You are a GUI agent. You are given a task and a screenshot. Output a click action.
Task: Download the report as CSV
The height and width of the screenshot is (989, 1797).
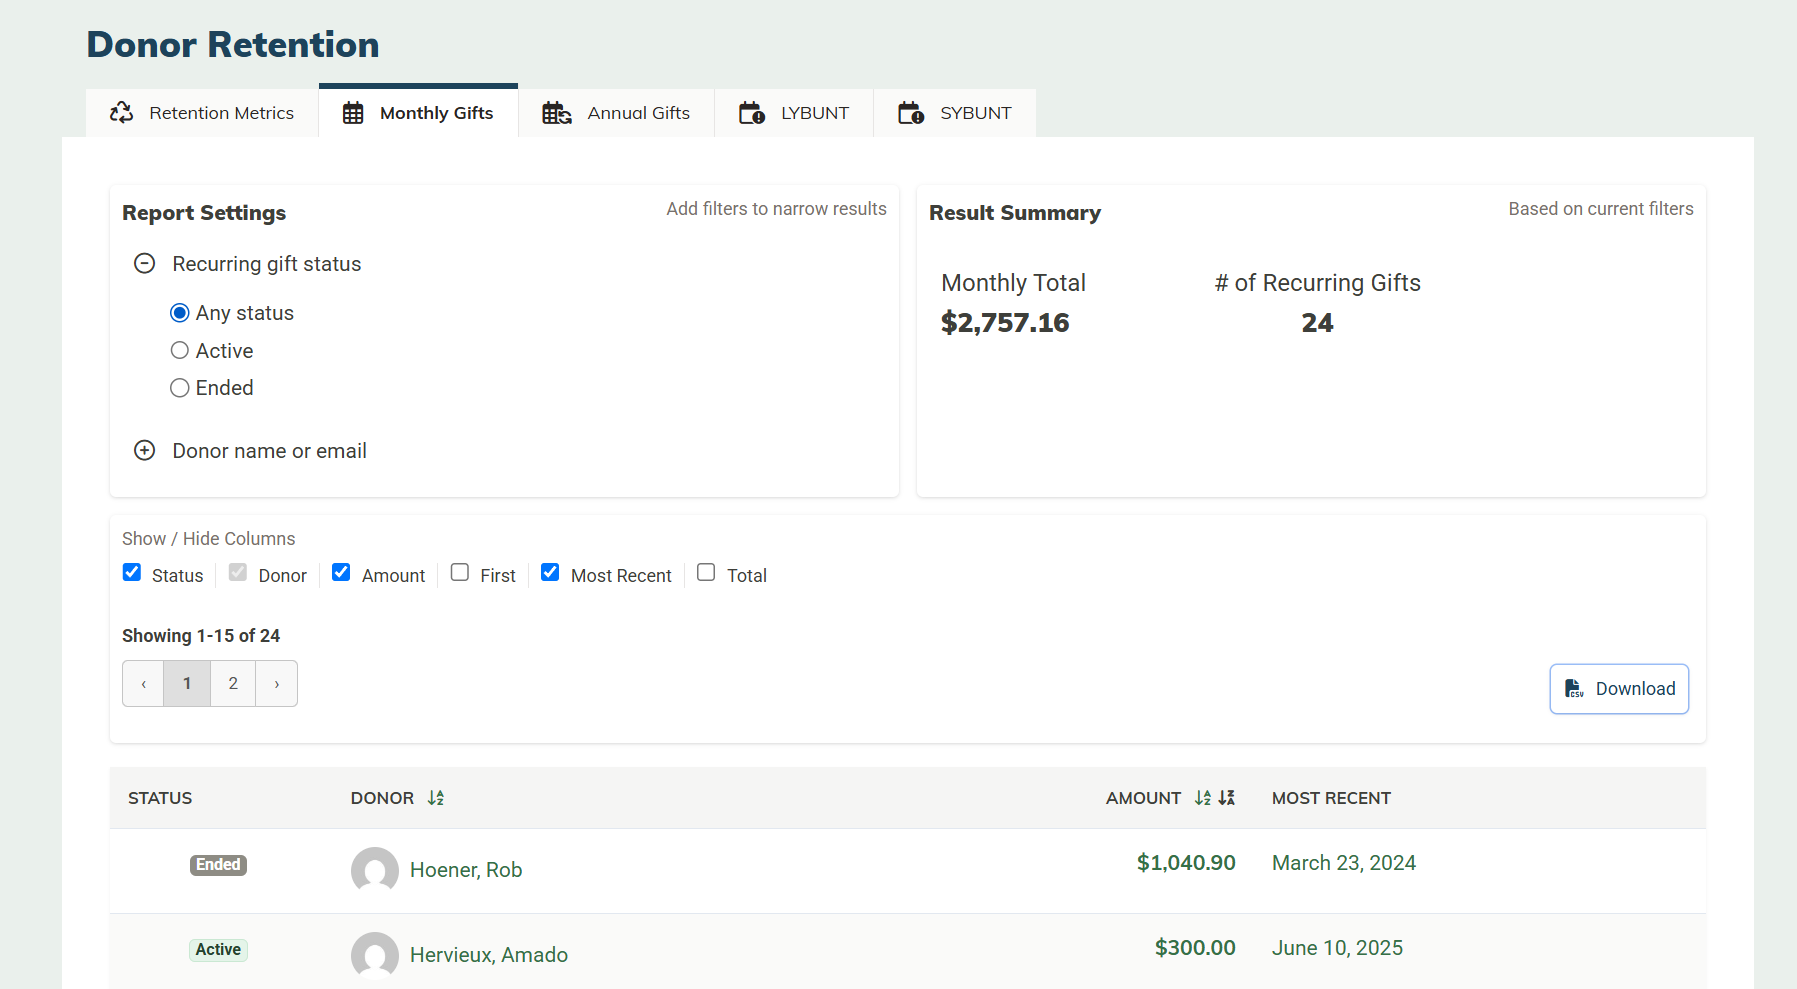click(1619, 689)
